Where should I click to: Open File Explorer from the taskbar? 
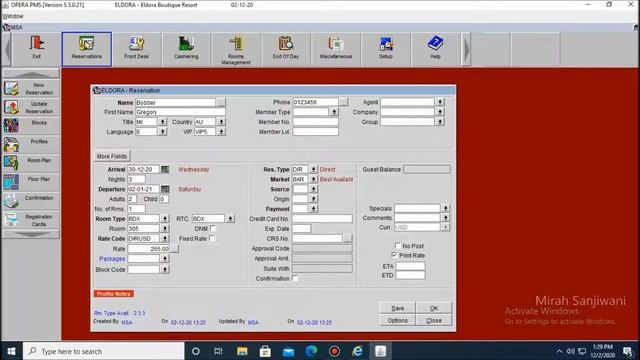[x=242, y=351]
